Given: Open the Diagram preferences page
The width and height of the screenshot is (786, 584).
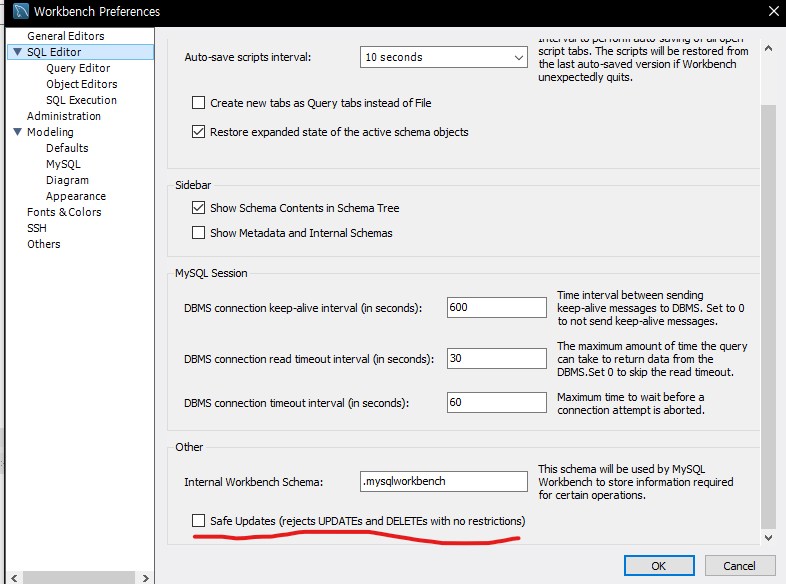Looking at the screenshot, I should click(67, 180).
